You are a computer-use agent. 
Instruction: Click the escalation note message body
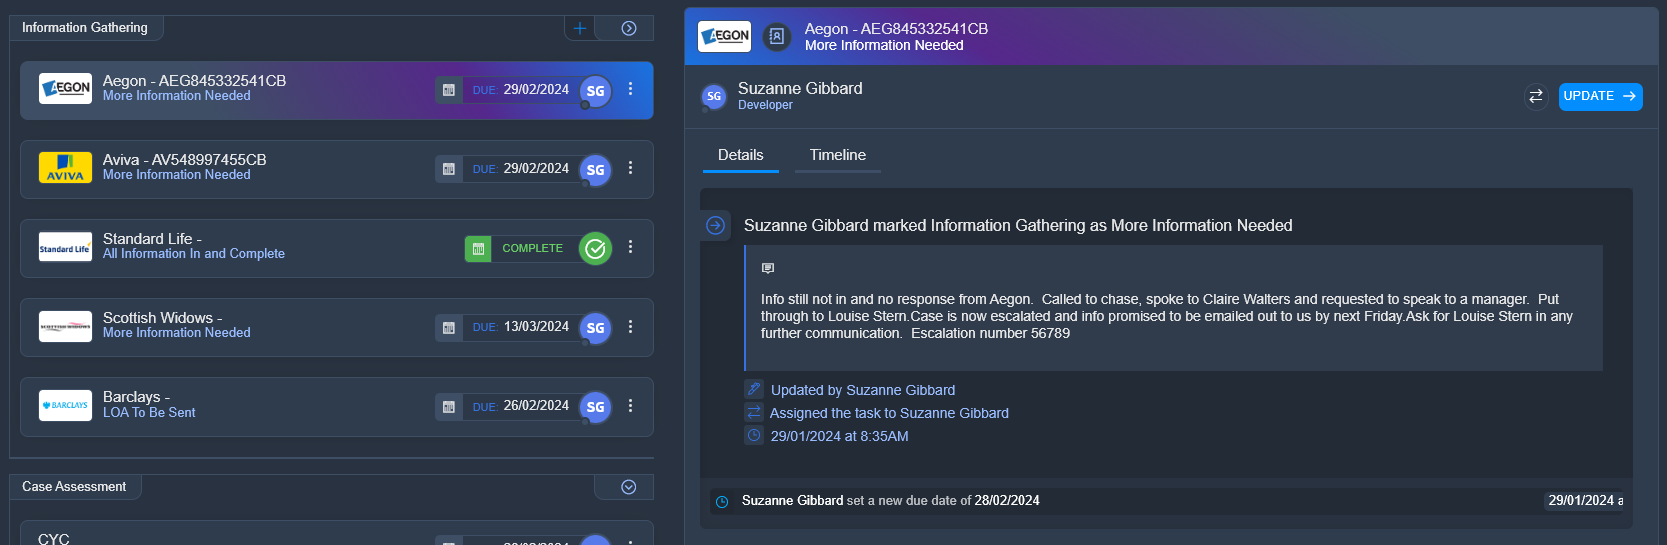click(x=1167, y=316)
